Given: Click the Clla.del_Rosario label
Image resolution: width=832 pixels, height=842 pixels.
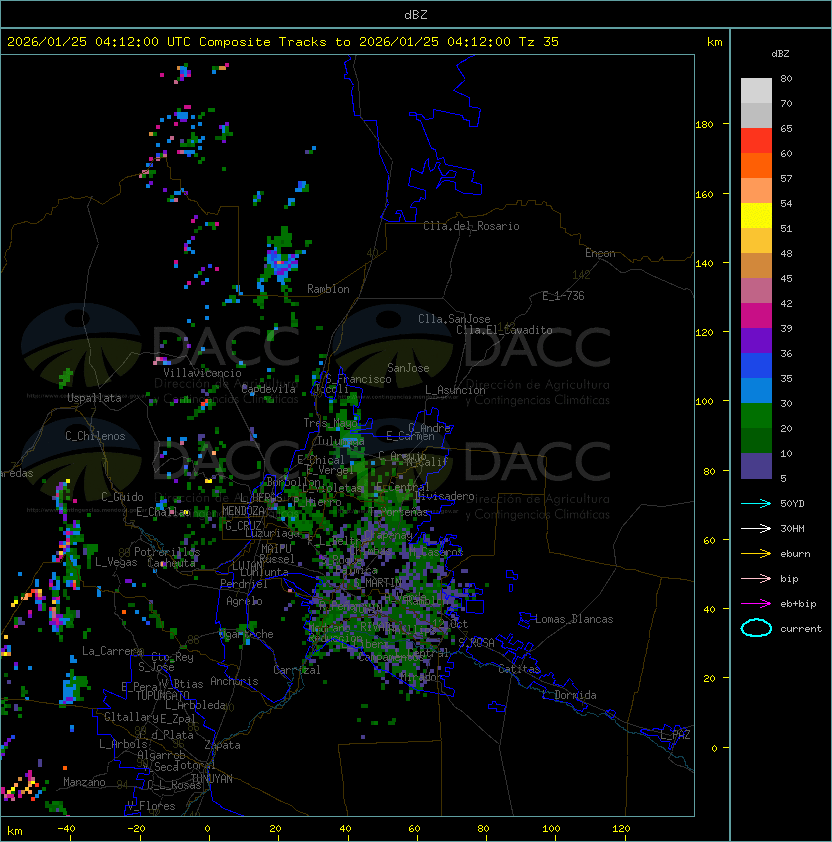Looking at the screenshot, I should coord(471,226).
